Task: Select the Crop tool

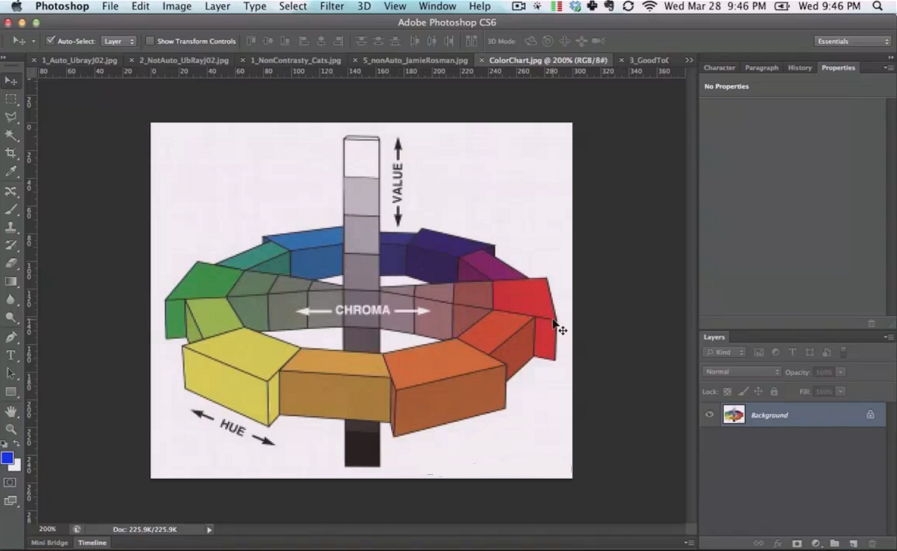Action: (11, 153)
